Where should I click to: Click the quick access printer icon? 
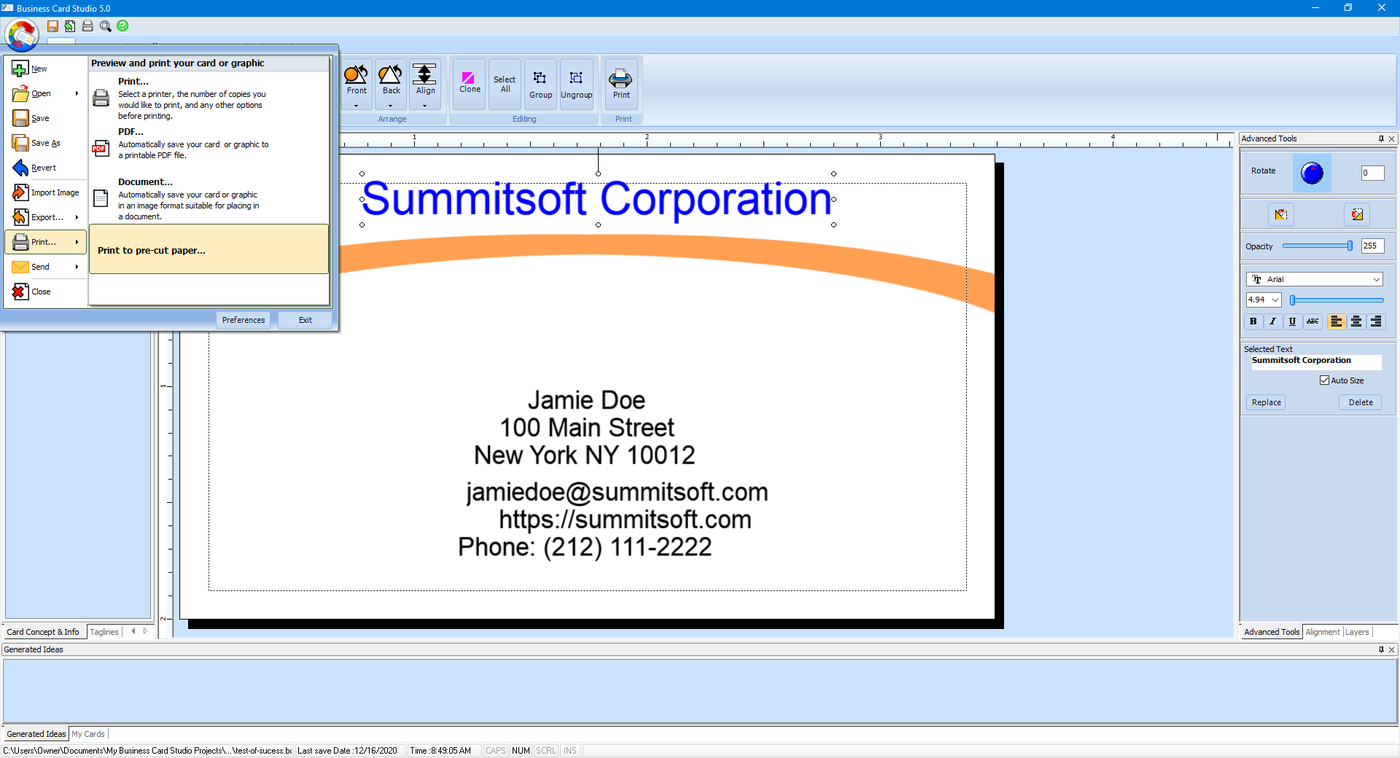(x=87, y=26)
